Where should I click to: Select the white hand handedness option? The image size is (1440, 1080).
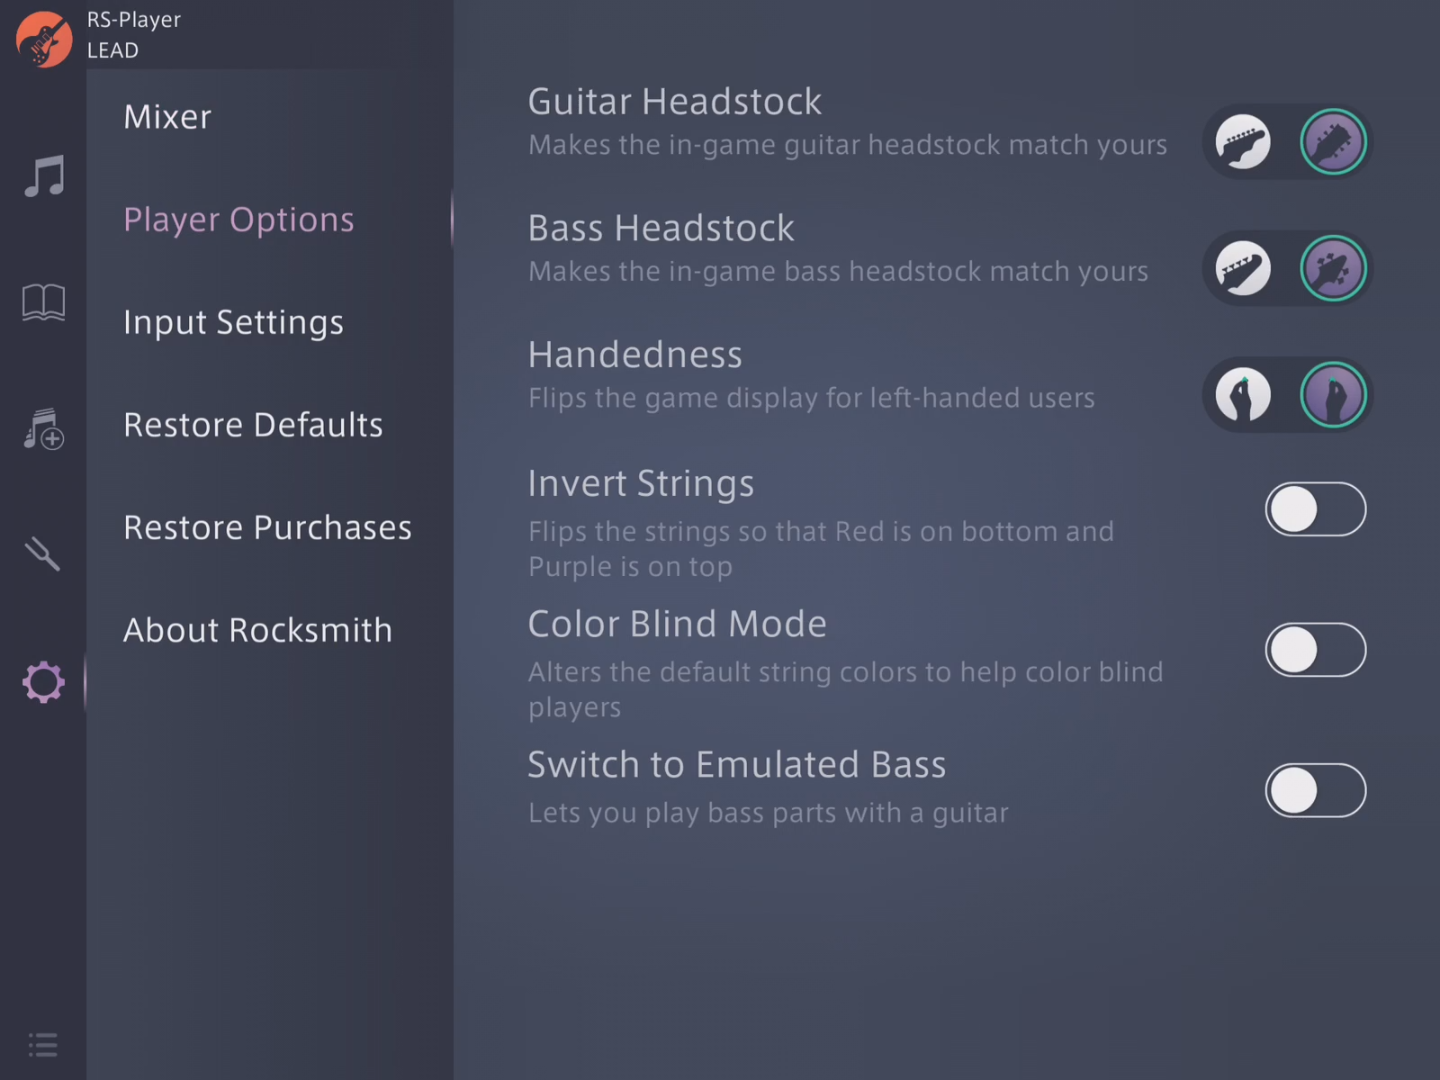(x=1243, y=395)
